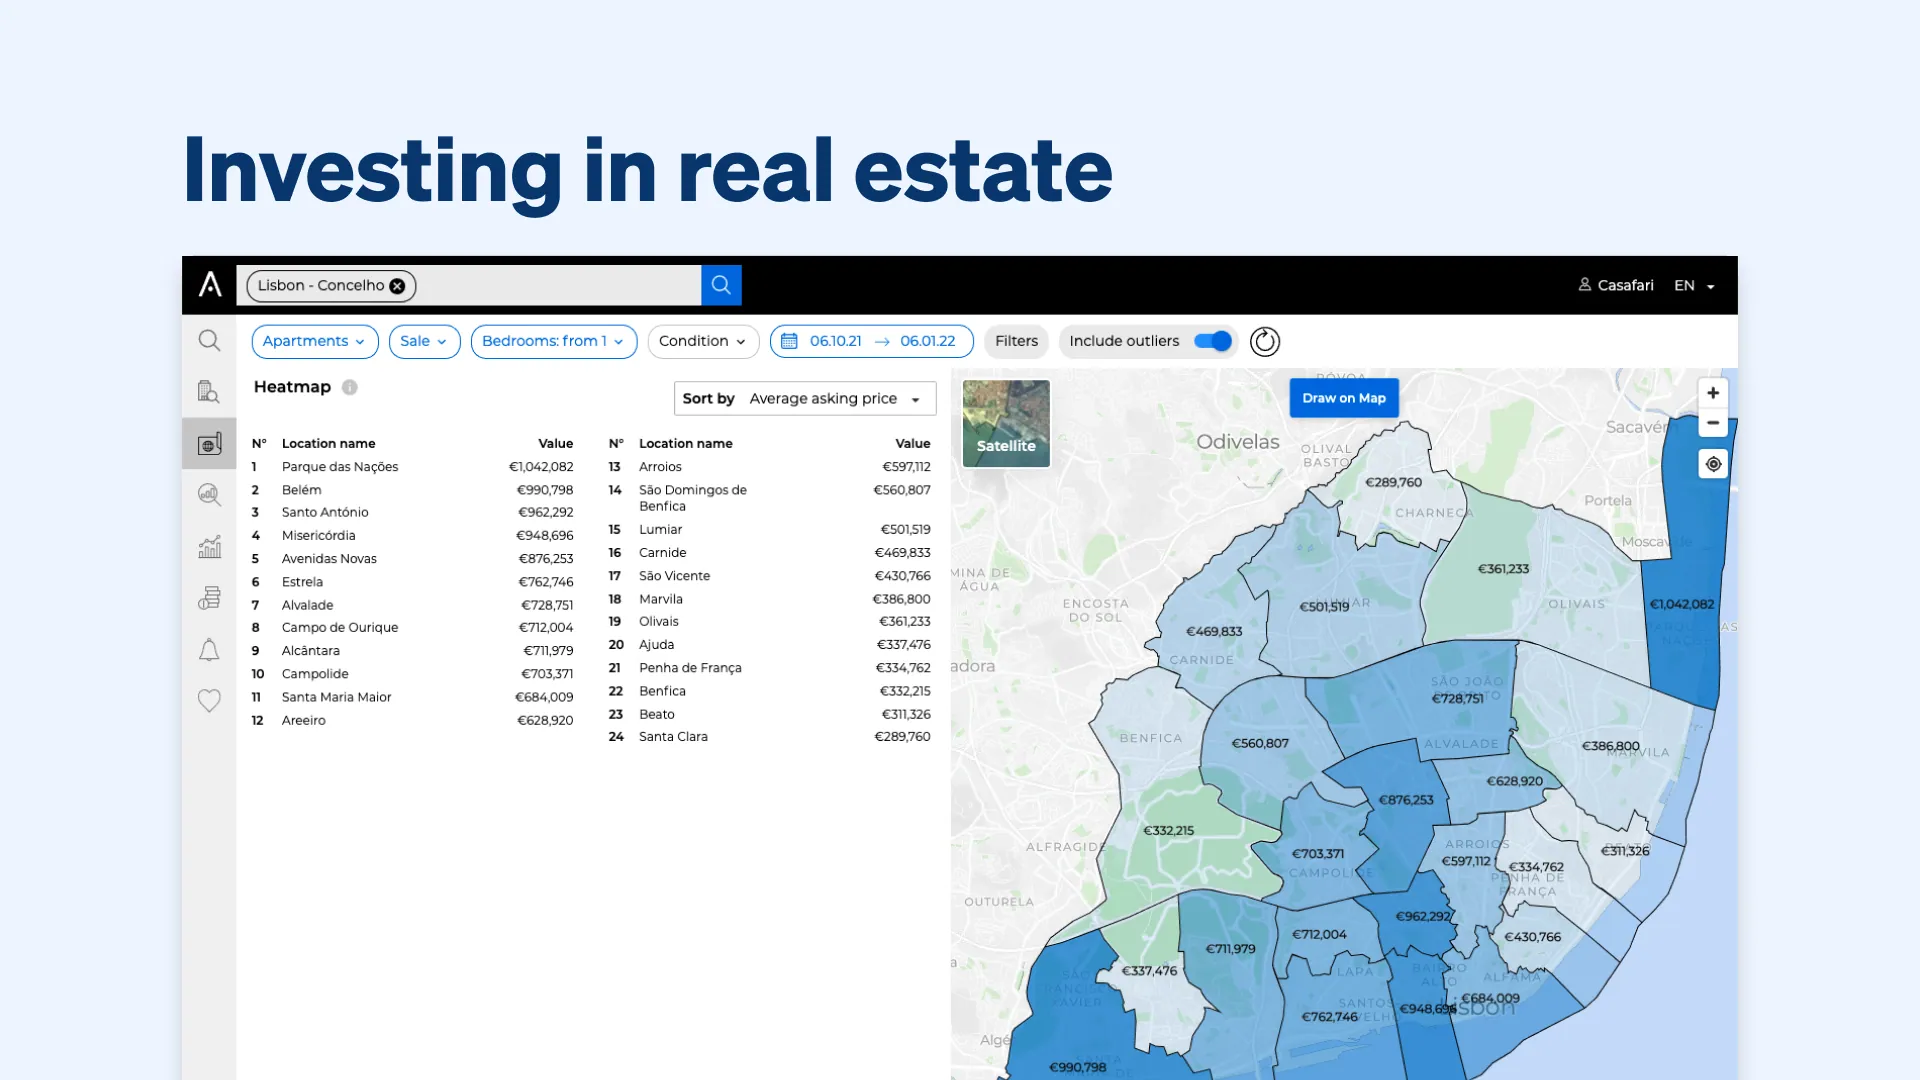Click the blue search magnifier button

pos(721,285)
